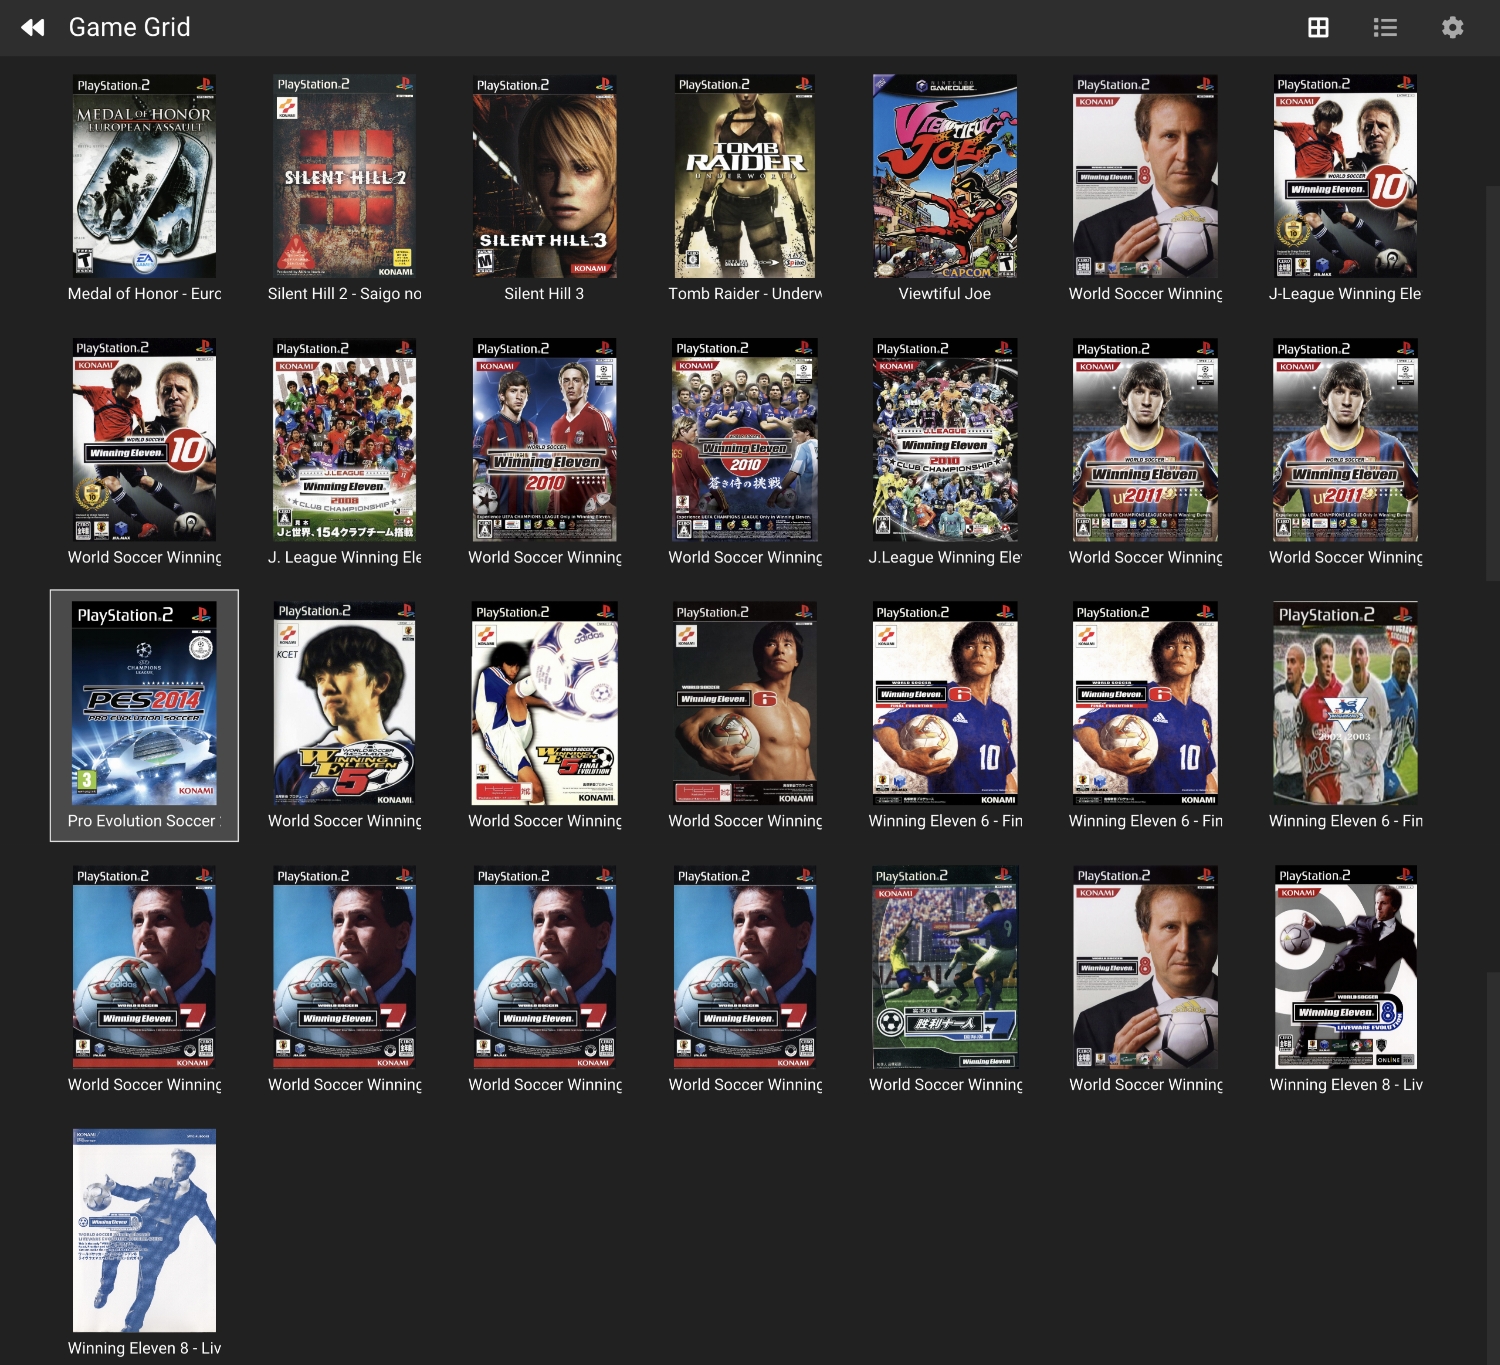The image size is (1500, 1365).
Task: Open J.League Winning Eleven 2010 Club Championship
Action: (945, 440)
